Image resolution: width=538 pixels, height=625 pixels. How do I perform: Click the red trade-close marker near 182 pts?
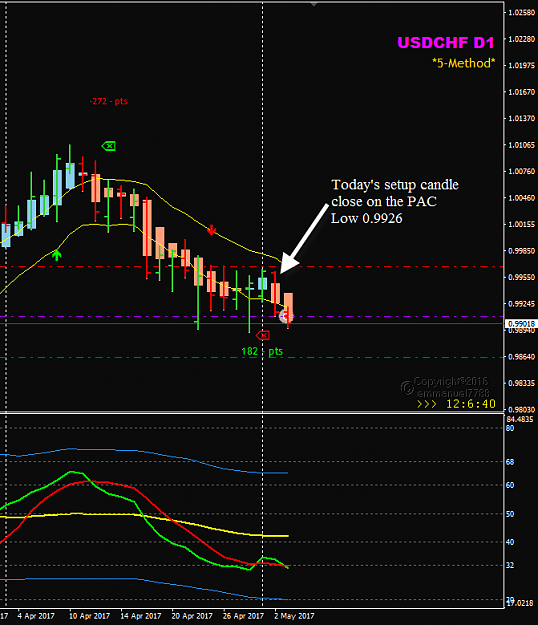click(x=263, y=336)
